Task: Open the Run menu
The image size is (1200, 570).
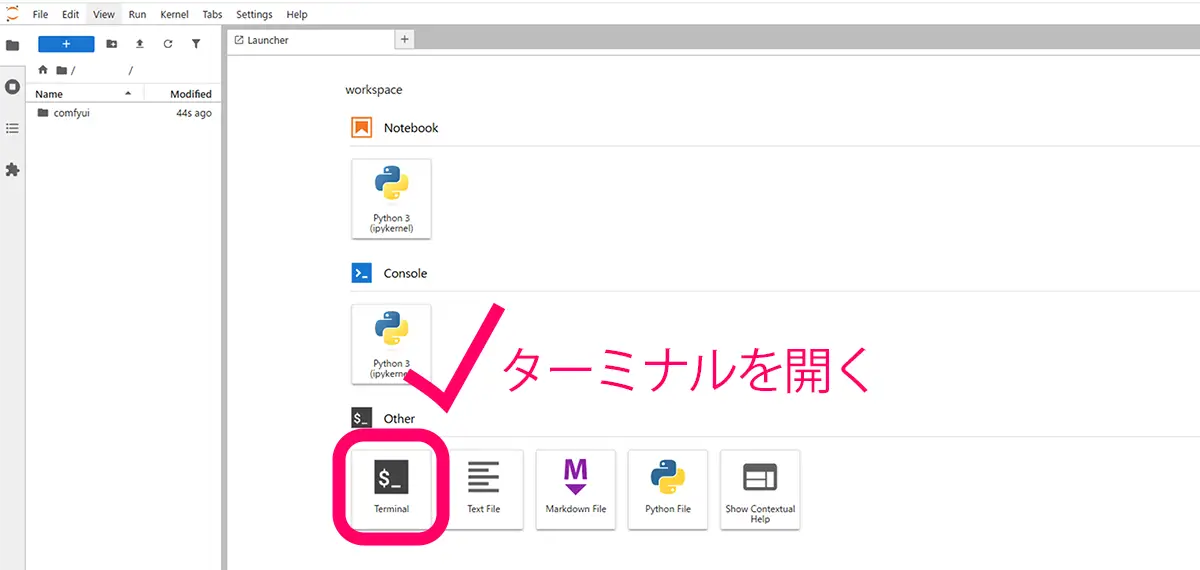Action: [x=137, y=14]
